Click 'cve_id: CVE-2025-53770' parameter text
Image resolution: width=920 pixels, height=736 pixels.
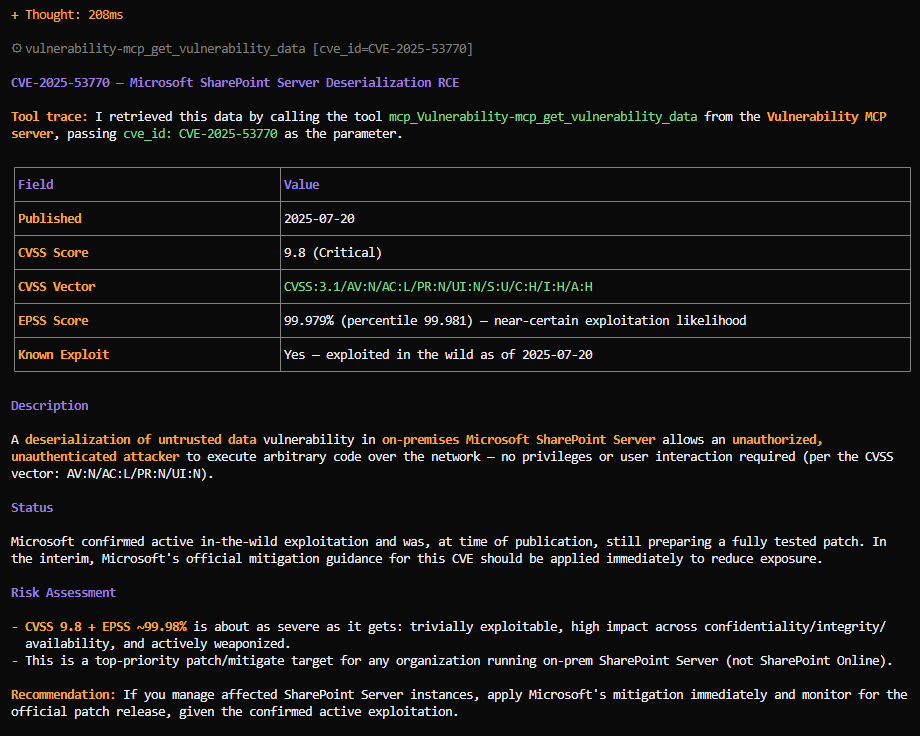pos(200,134)
